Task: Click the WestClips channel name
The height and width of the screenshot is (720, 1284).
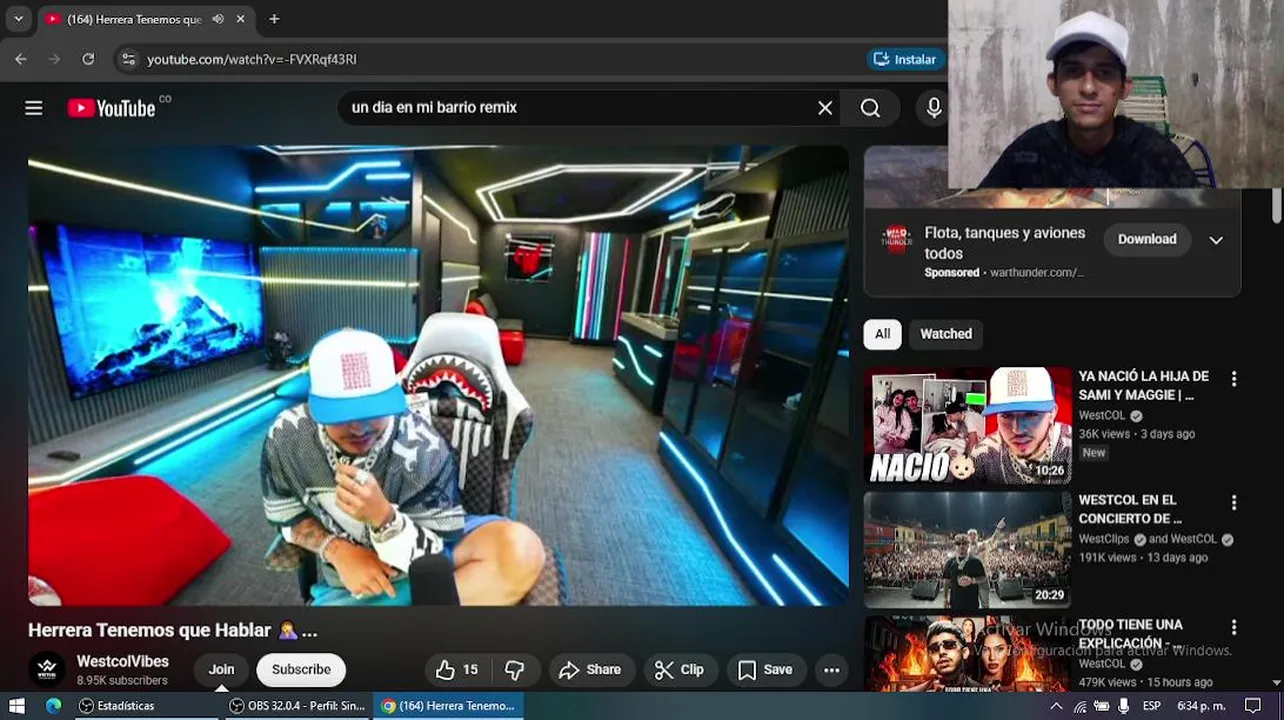Action: pos(1104,539)
